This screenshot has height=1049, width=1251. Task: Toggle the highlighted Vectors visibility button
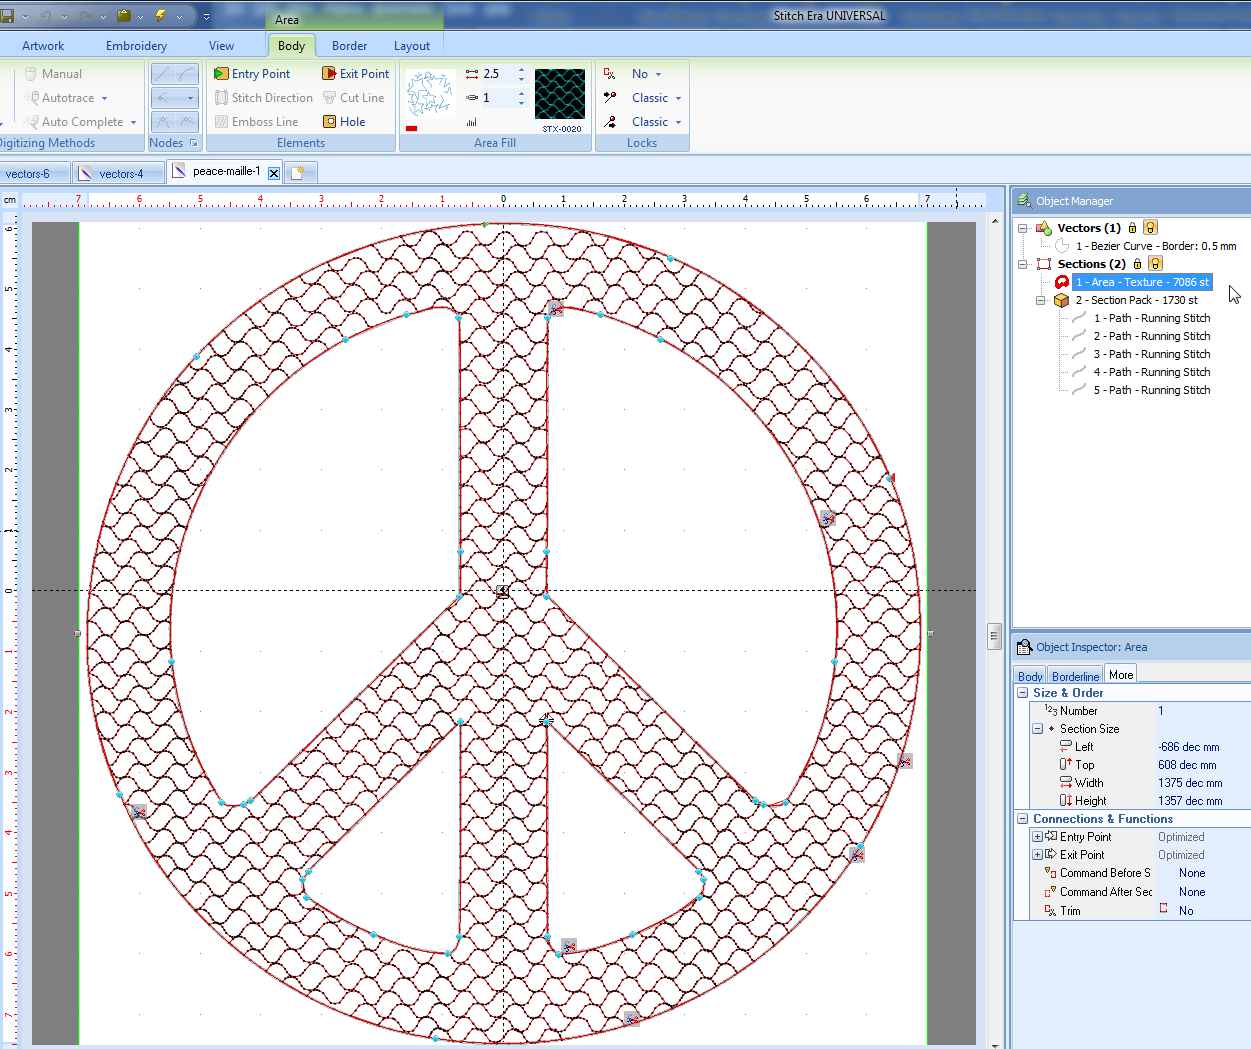1150,228
